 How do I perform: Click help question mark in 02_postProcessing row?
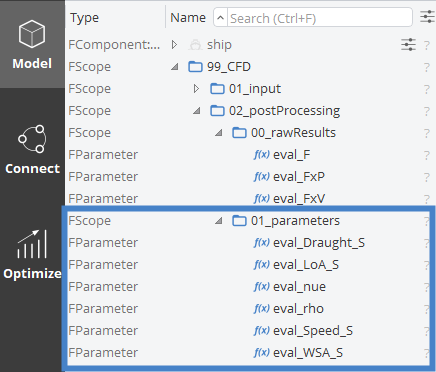[427, 111]
